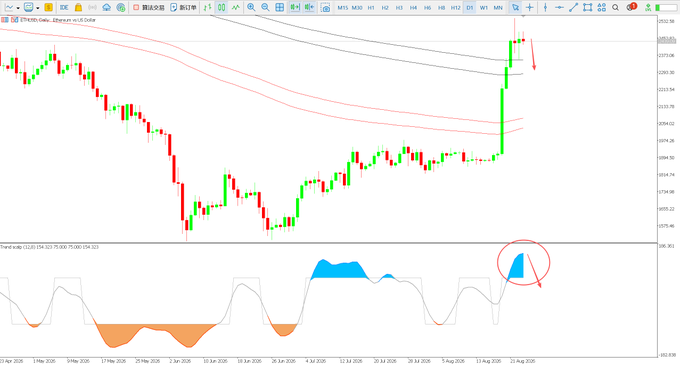Select the H8 timeframe

(441, 8)
